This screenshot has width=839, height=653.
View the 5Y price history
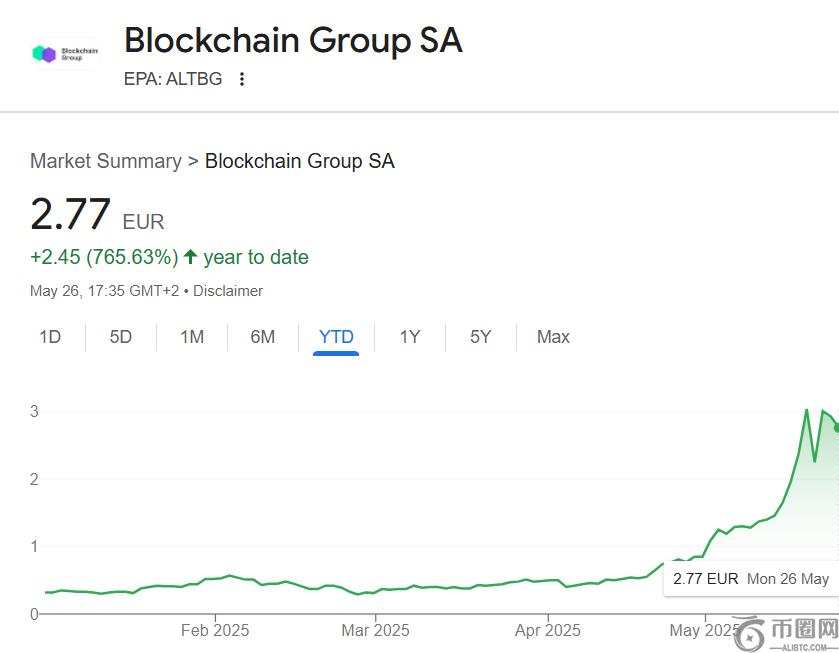coord(481,337)
